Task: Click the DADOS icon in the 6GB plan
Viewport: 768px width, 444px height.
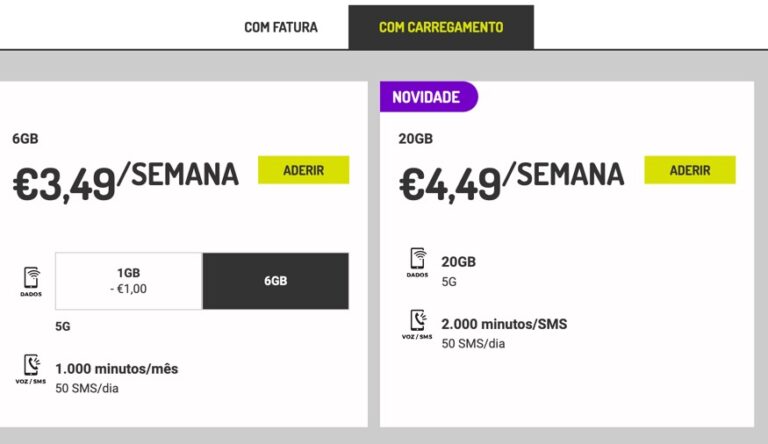Action: tap(32, 280)
